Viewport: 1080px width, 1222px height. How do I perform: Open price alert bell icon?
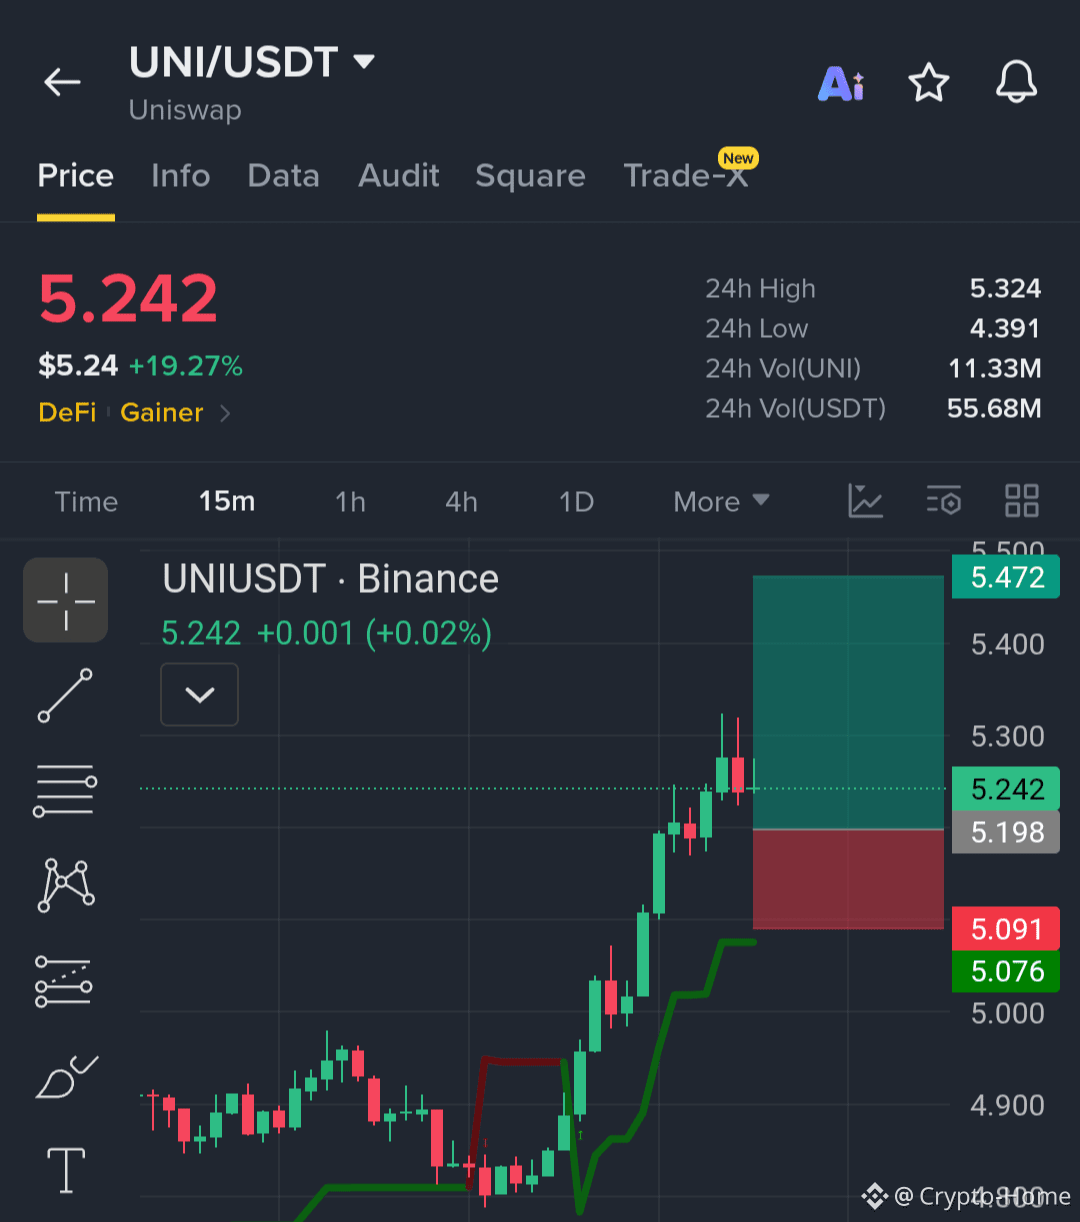tap(1017, 82)
